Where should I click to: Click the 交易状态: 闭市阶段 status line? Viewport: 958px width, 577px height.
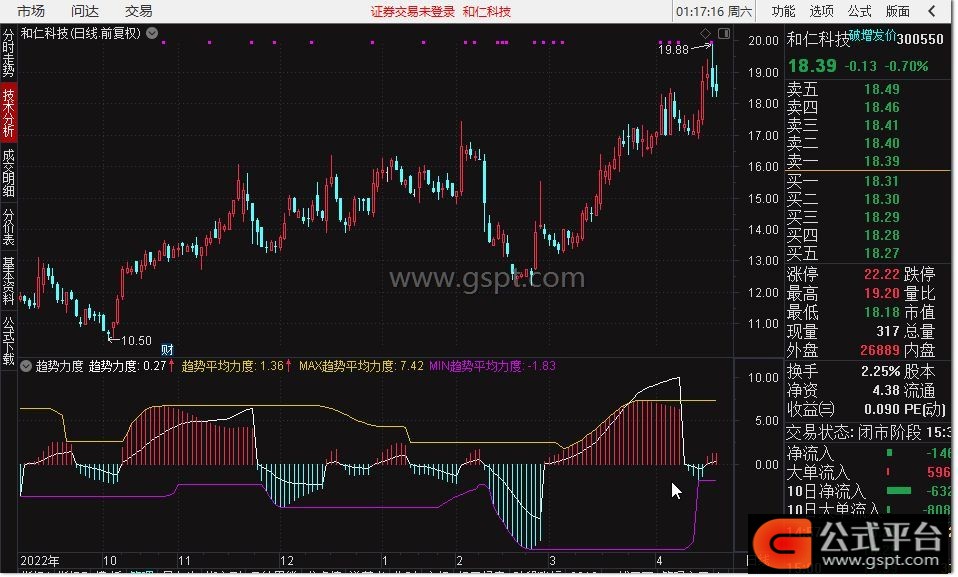(x=869, y=433)
